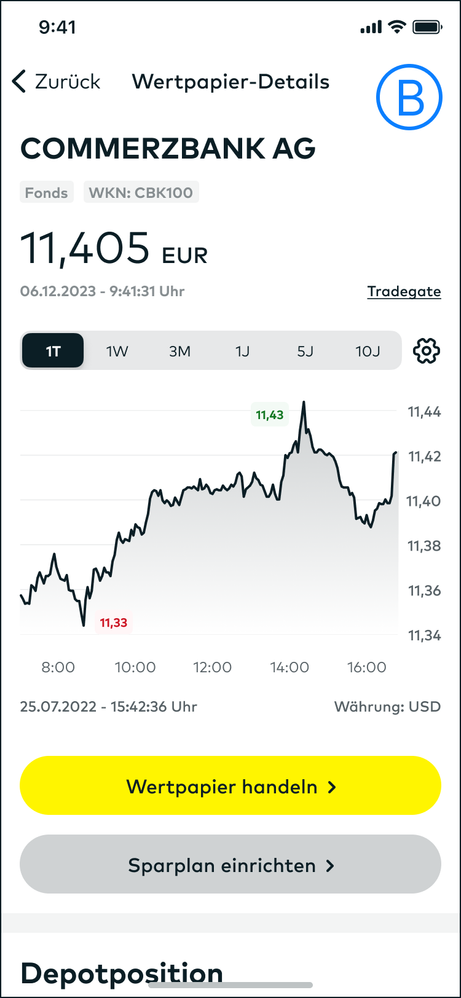
Task: Tap the blue B profile icon
Action: pos(409,94)
